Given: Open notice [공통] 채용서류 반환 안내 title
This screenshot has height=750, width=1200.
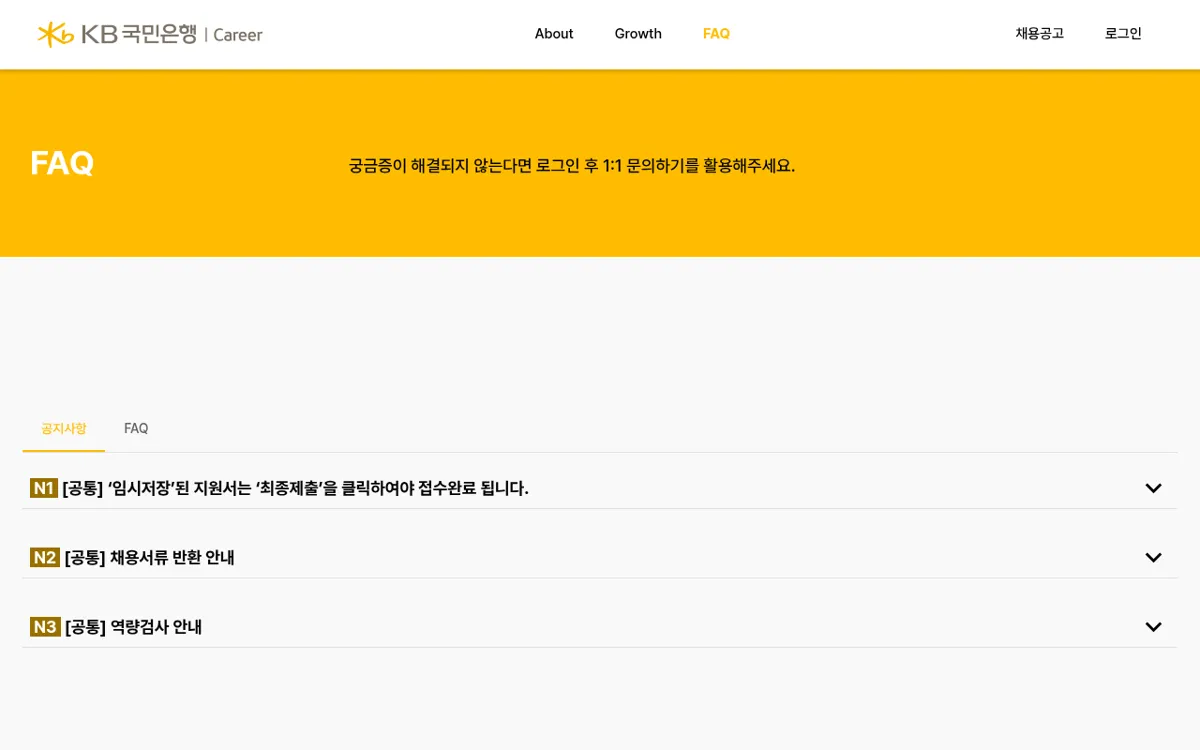Looking at the screenshot, I should 149,557.
